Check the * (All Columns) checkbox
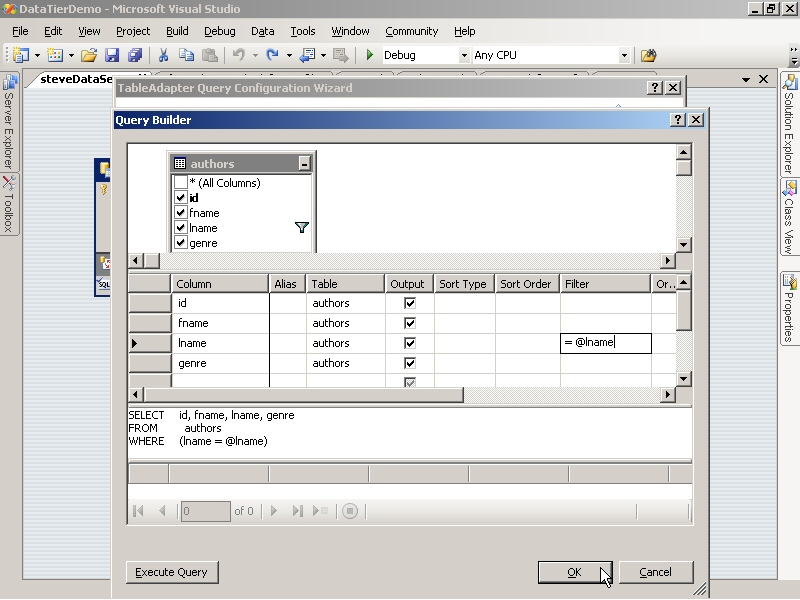The width and height of the screenshot is (800, 600). coord(181,182)
